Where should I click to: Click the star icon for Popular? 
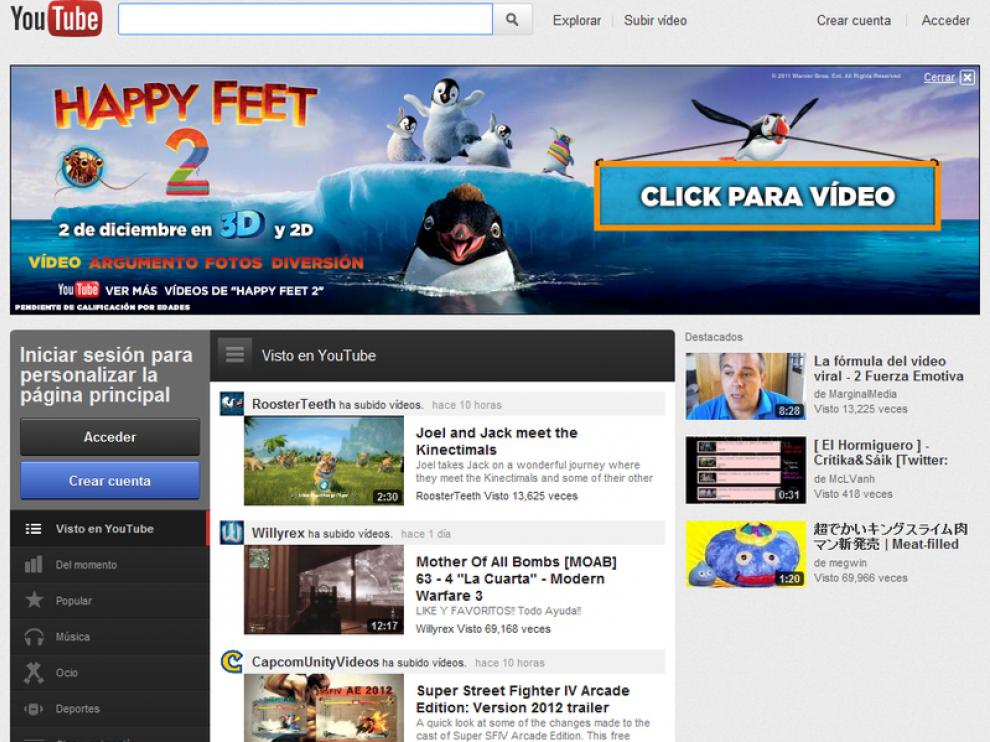click(x=34, y=599)
